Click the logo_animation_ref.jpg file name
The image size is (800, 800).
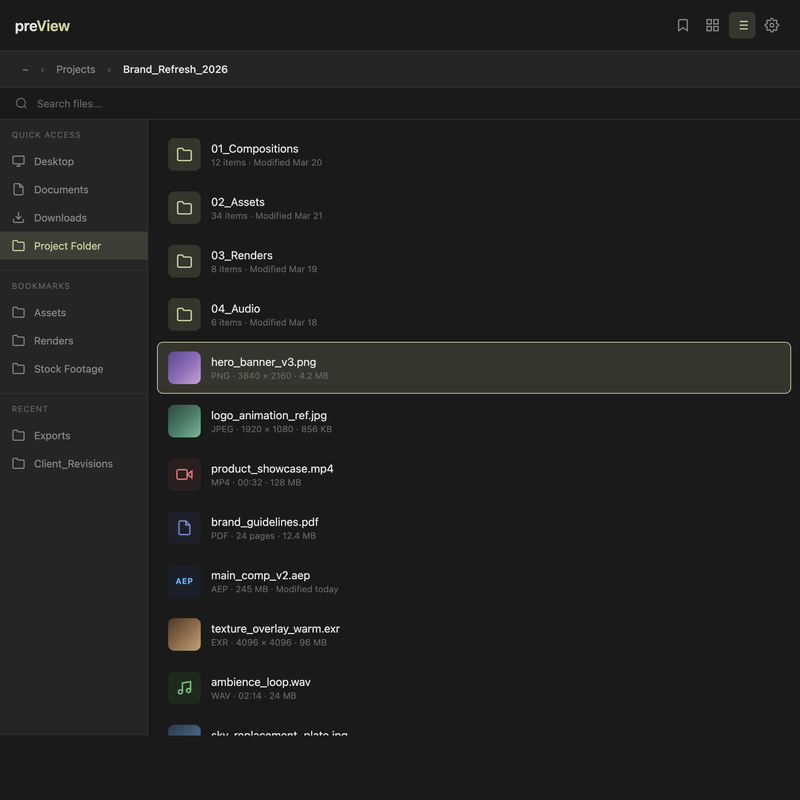pos(269,415)
